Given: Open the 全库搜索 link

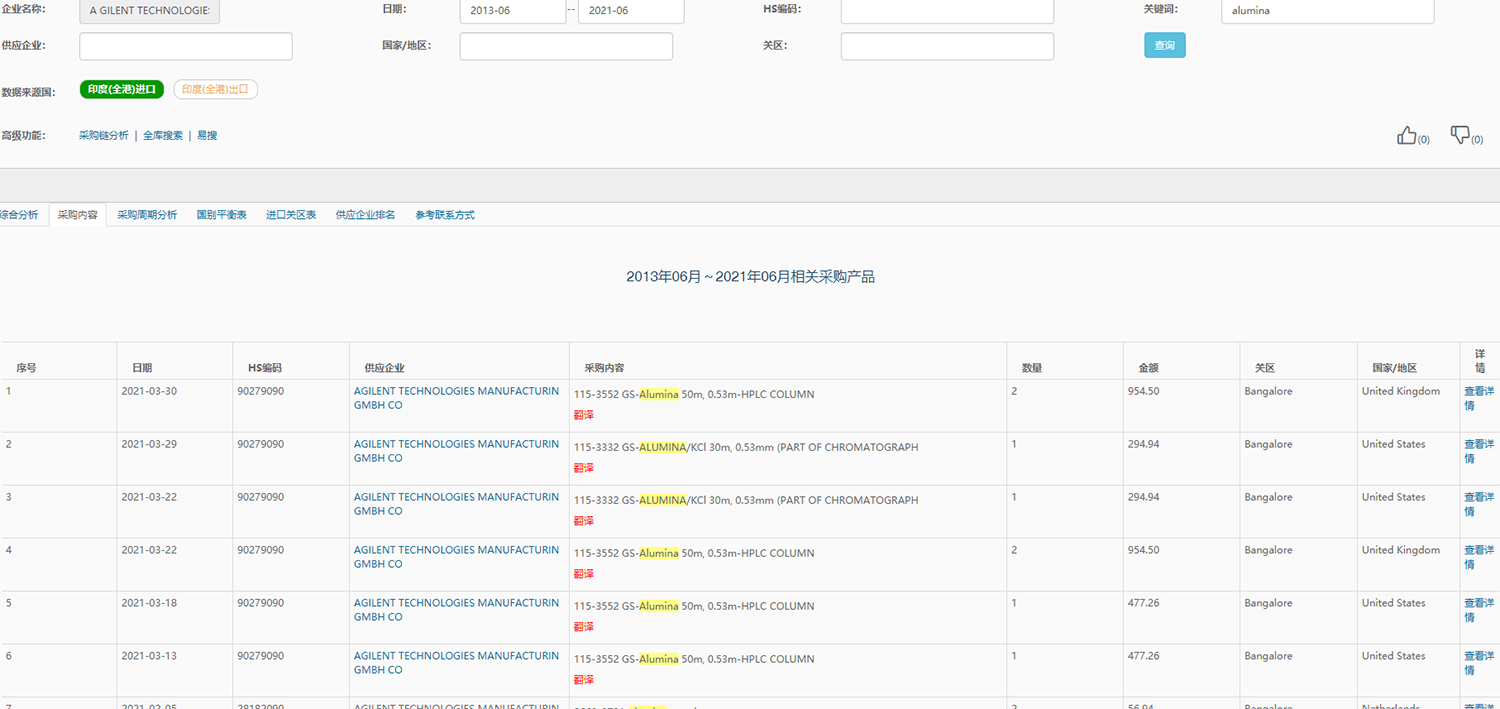Looking at the screenshot, I should pyautogui.click(x=163, y=136).
